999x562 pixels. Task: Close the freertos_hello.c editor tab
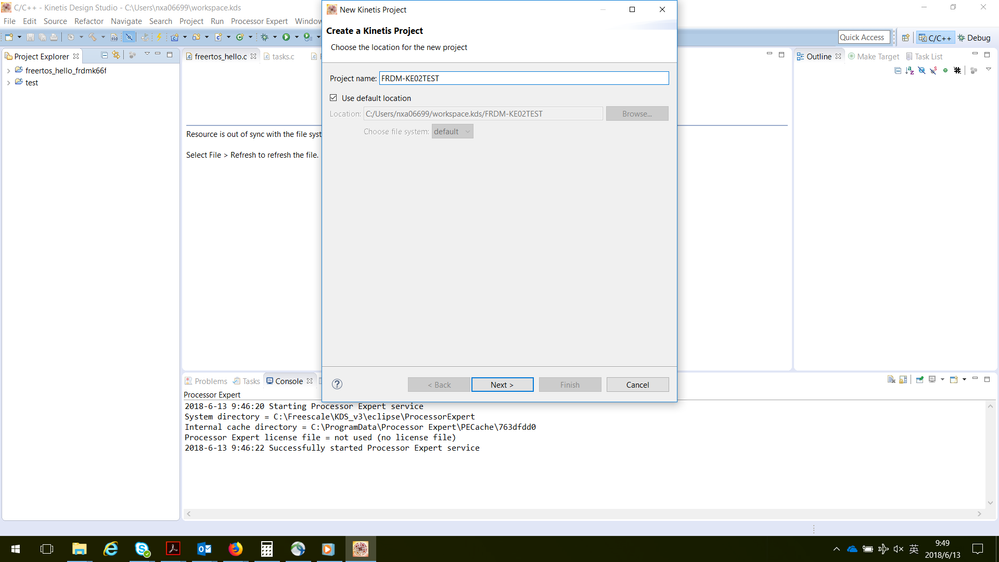[254, 56]
